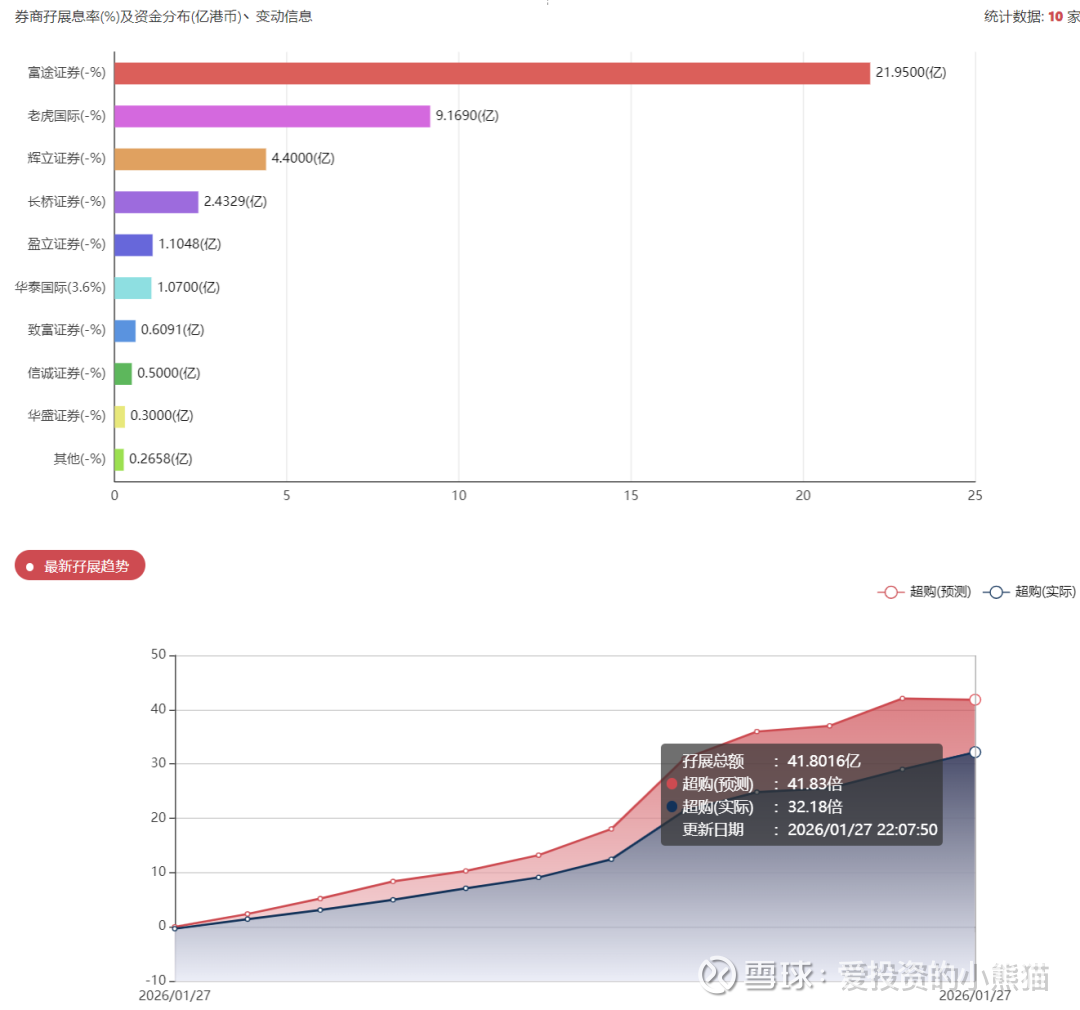Viewport: 1080px width, 1010px height.
Task: Click the 最新孖展趋势 button
Action: 80,565
